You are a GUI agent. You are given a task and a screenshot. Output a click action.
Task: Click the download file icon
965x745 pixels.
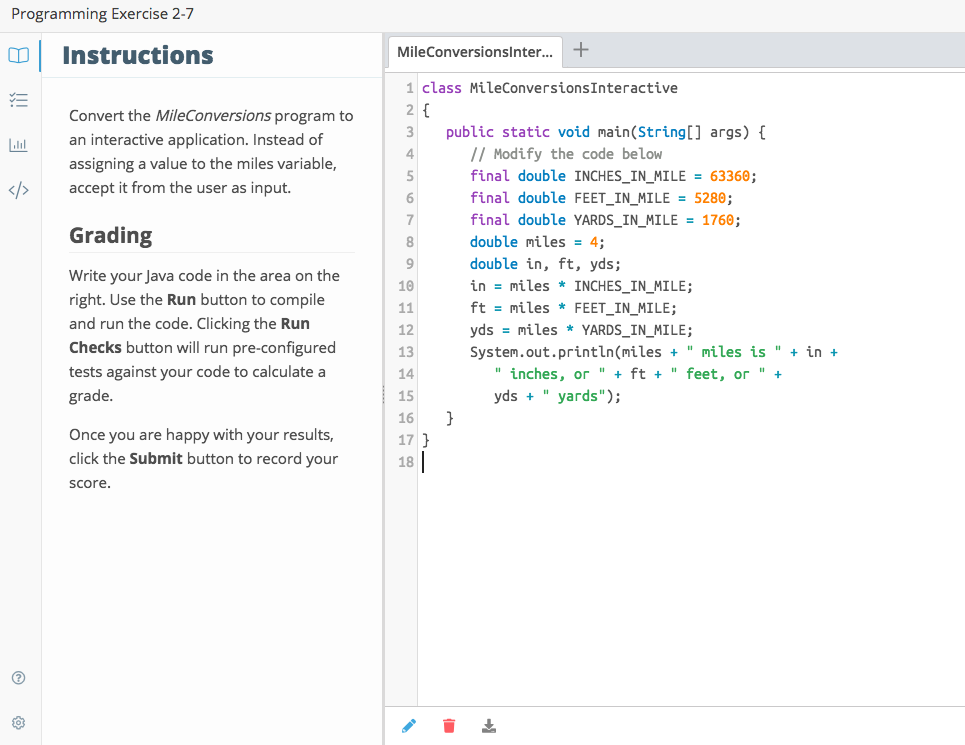coord(489,726)
